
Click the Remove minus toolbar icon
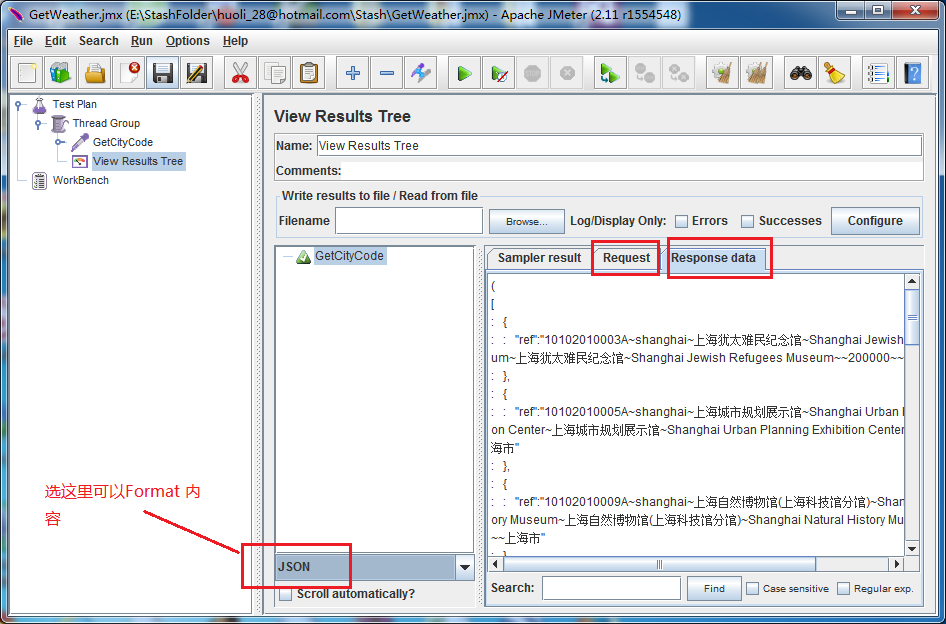[387, 73]
